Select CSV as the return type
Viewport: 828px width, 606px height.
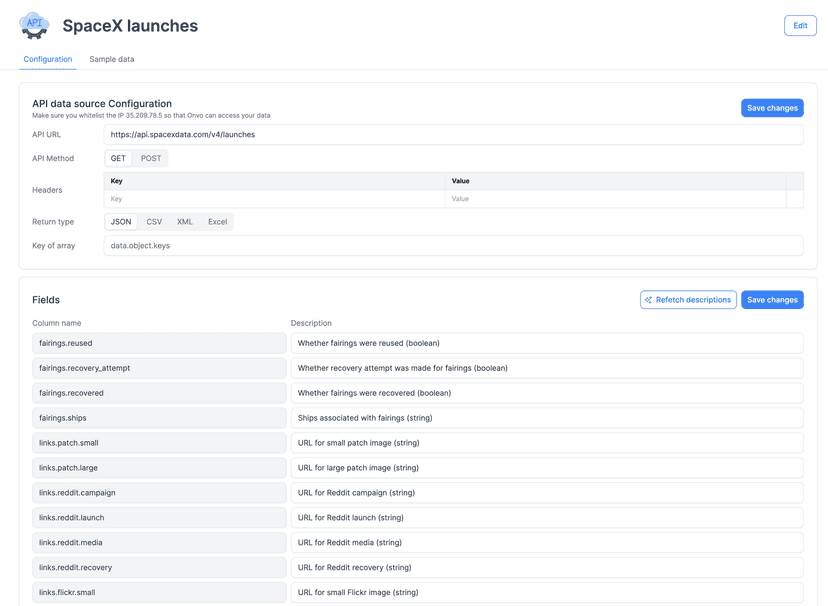point(153,221)
